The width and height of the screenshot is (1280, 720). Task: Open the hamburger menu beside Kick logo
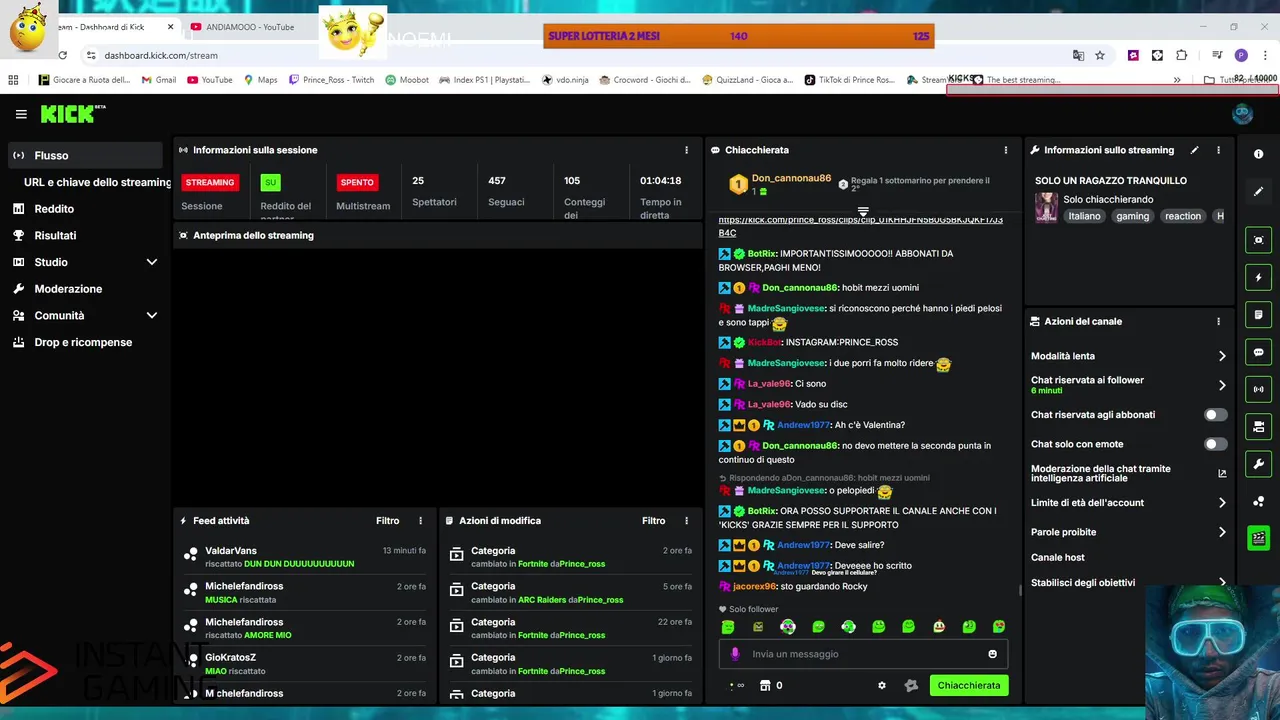pyautogui.click(x=21, y=114)
